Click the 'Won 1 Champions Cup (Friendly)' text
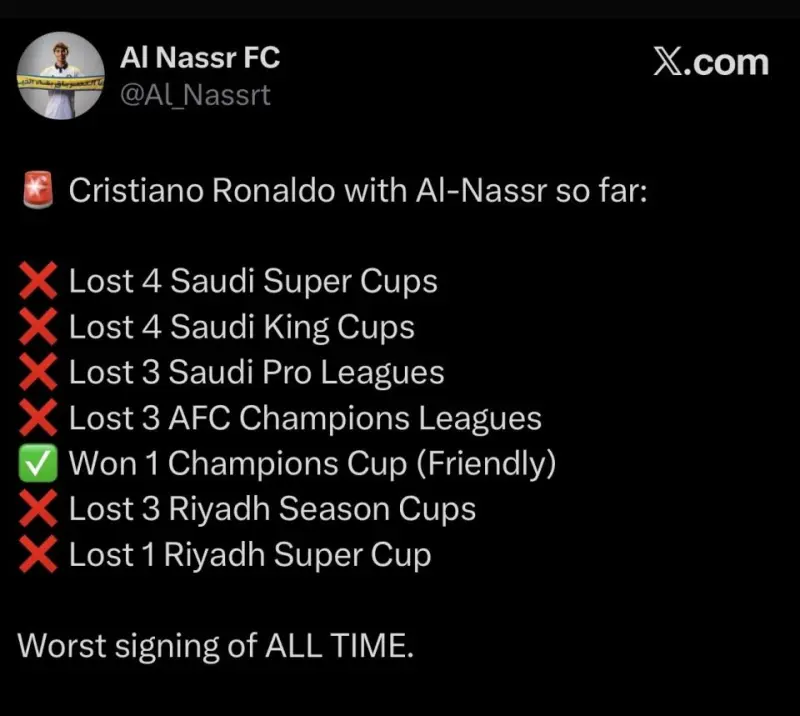This screenshot has width=800, height=716. (312, 464)
